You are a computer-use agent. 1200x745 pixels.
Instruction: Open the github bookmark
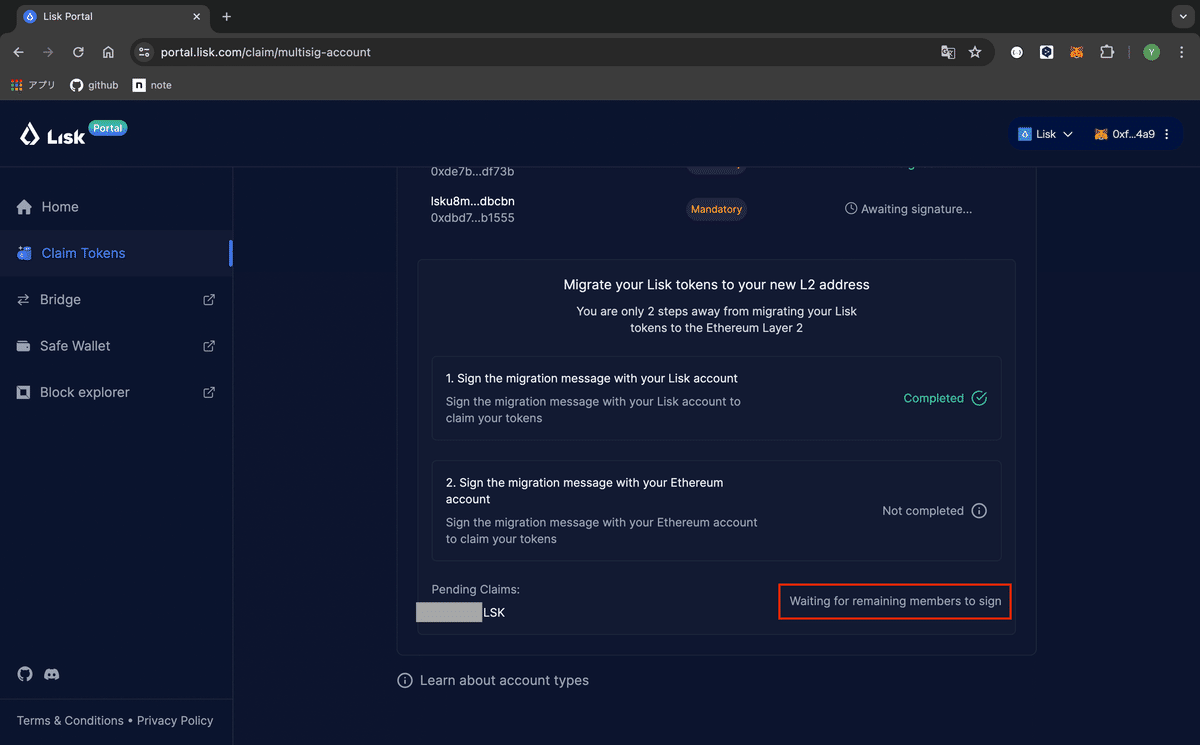(x=94, y=85)
